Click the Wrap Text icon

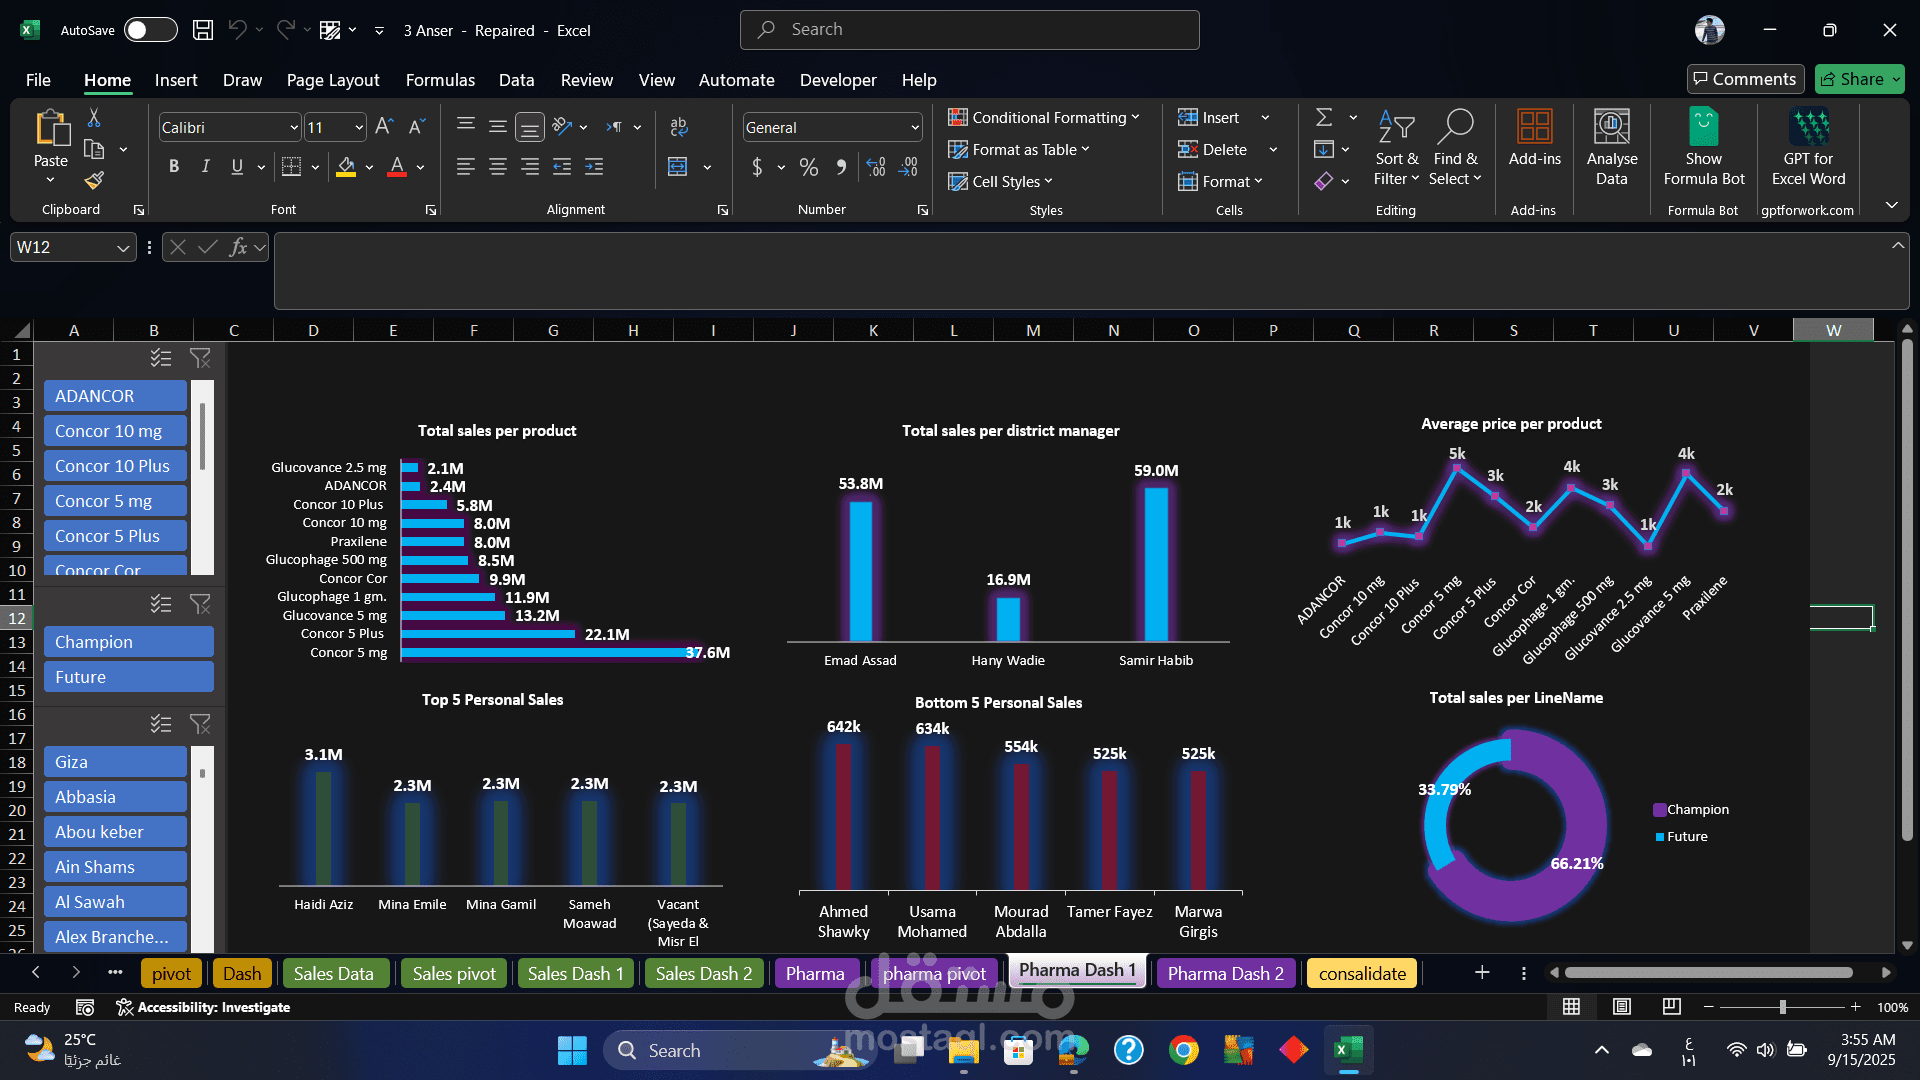[x=679, y=127]
